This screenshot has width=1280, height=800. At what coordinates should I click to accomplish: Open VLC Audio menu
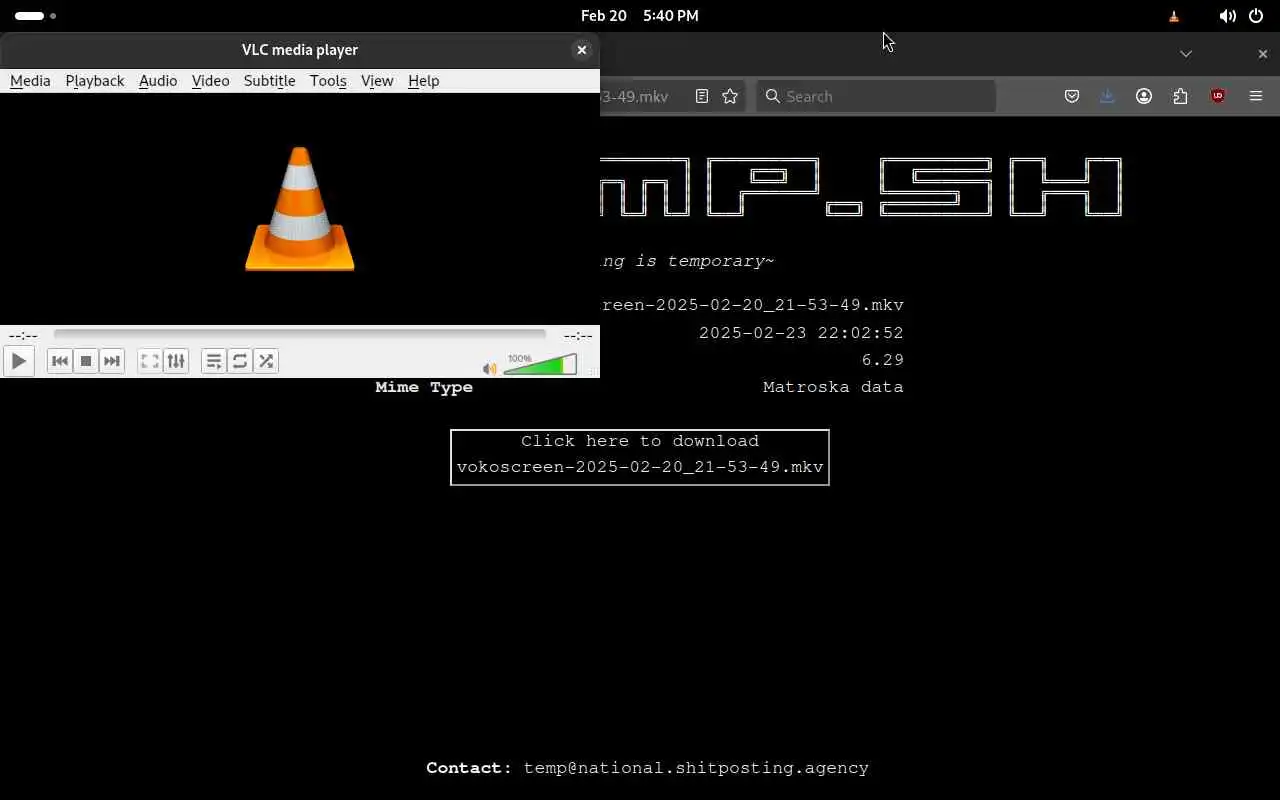[x=158, y=81]
